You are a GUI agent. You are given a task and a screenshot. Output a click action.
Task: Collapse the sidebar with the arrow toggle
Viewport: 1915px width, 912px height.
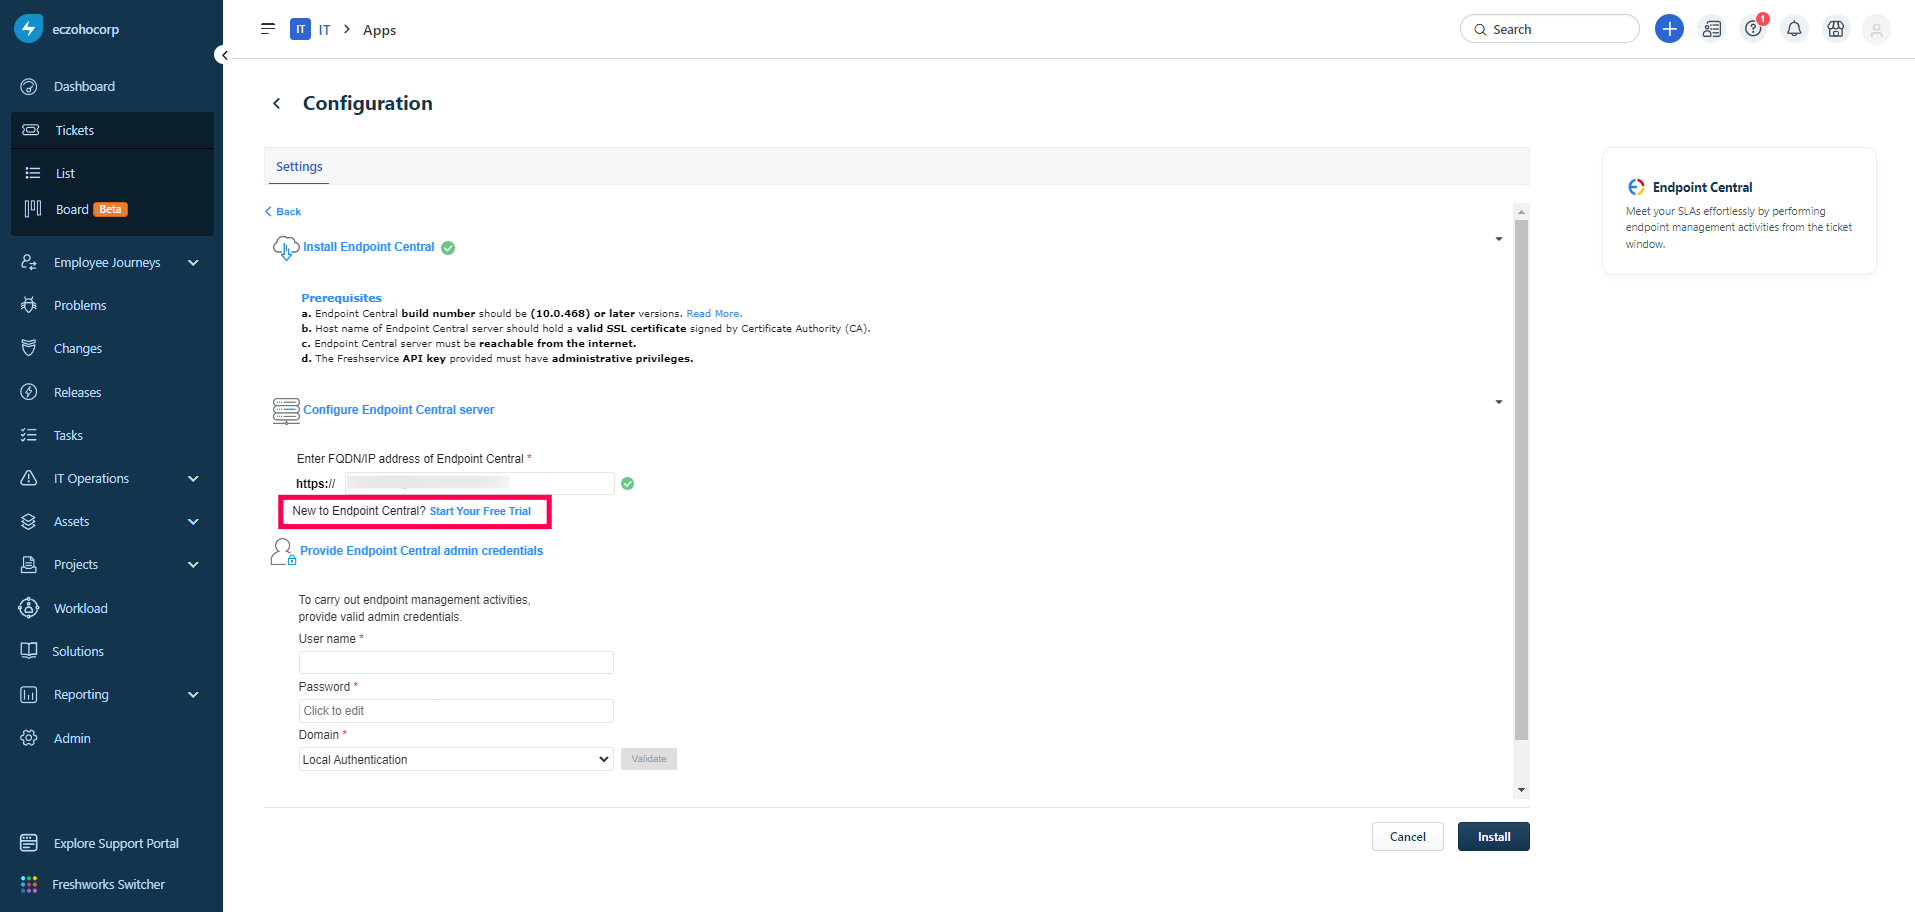pyautogui.click(x=224, y=55)
